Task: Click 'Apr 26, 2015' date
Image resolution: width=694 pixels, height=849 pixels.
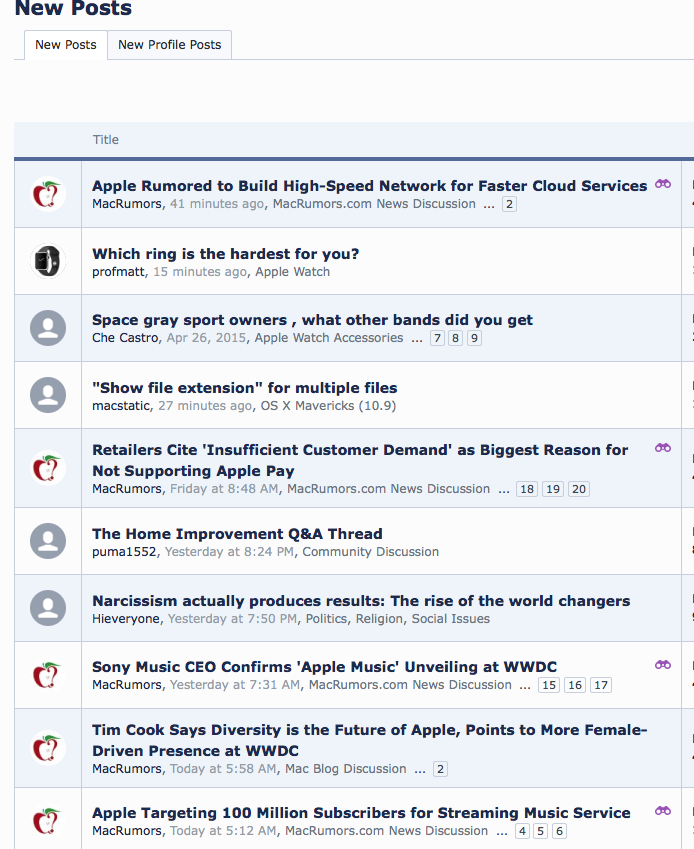Action: [x=206, y=338]
